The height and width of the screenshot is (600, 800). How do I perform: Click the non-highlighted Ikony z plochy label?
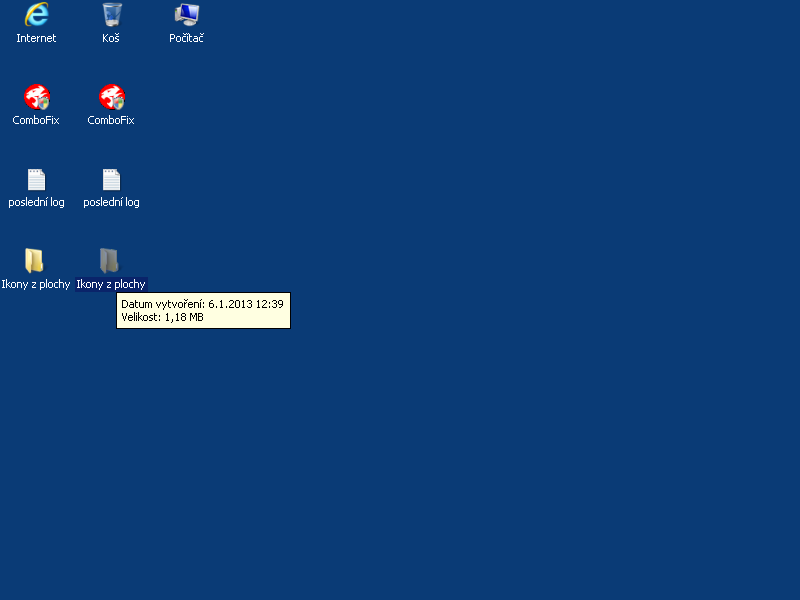36,284
